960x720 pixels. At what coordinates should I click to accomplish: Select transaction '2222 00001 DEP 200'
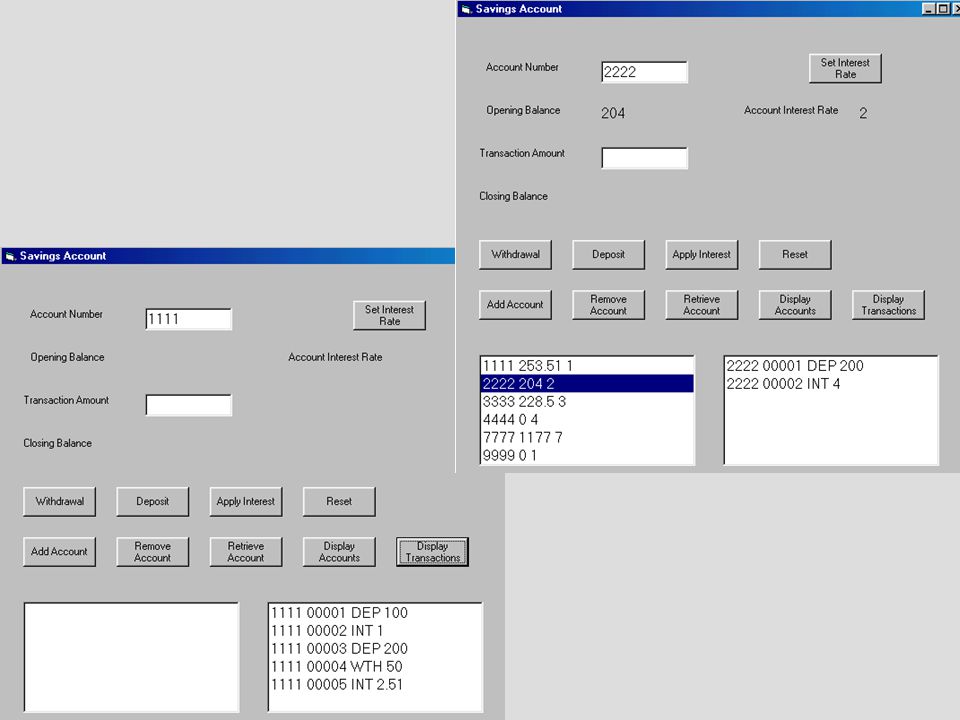click(831, 366)
